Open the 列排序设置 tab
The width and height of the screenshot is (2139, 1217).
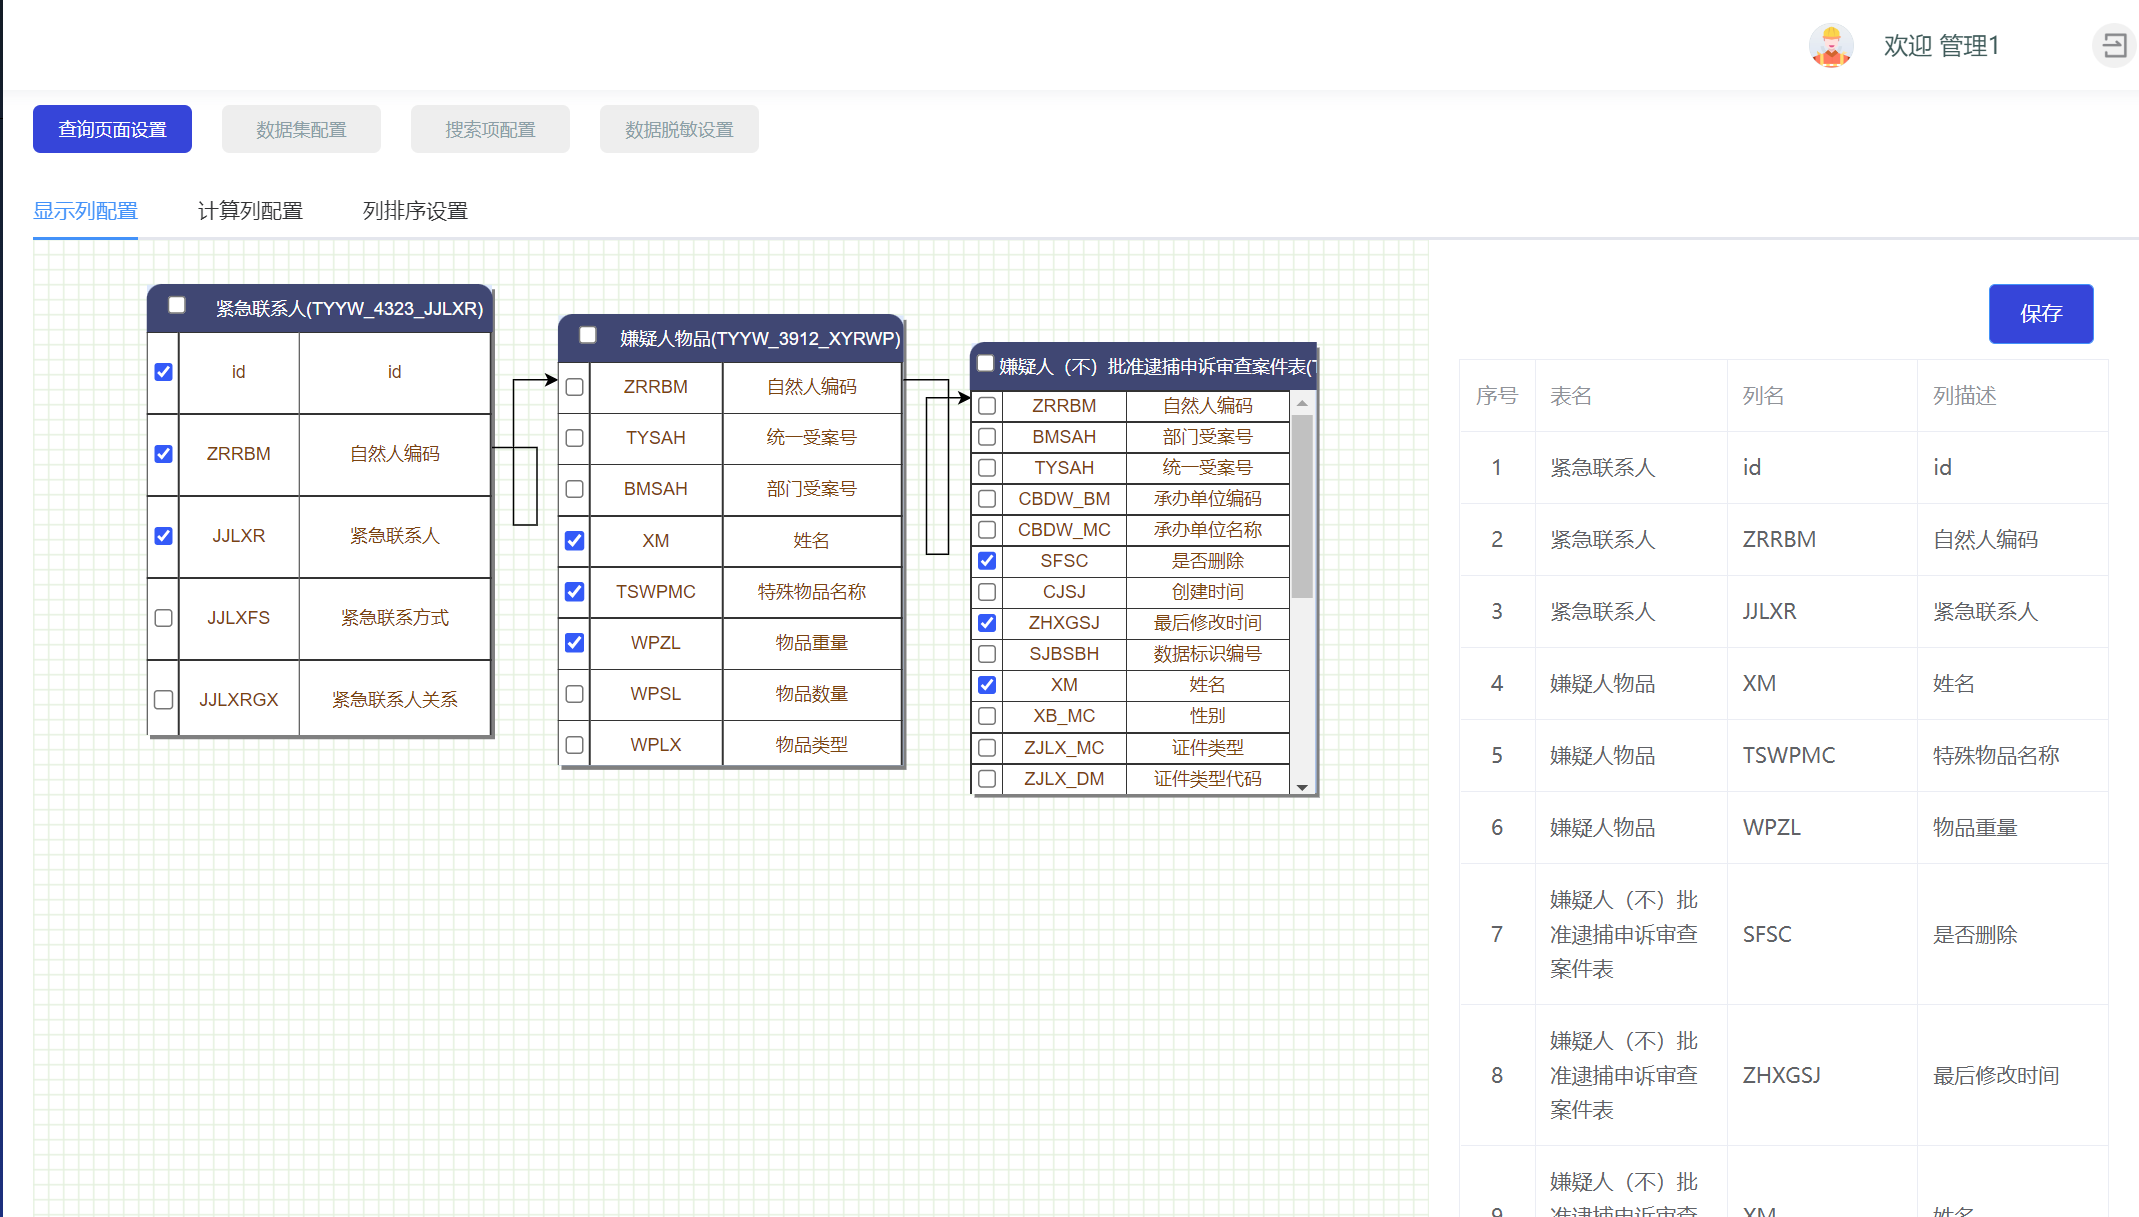[415, 211]
